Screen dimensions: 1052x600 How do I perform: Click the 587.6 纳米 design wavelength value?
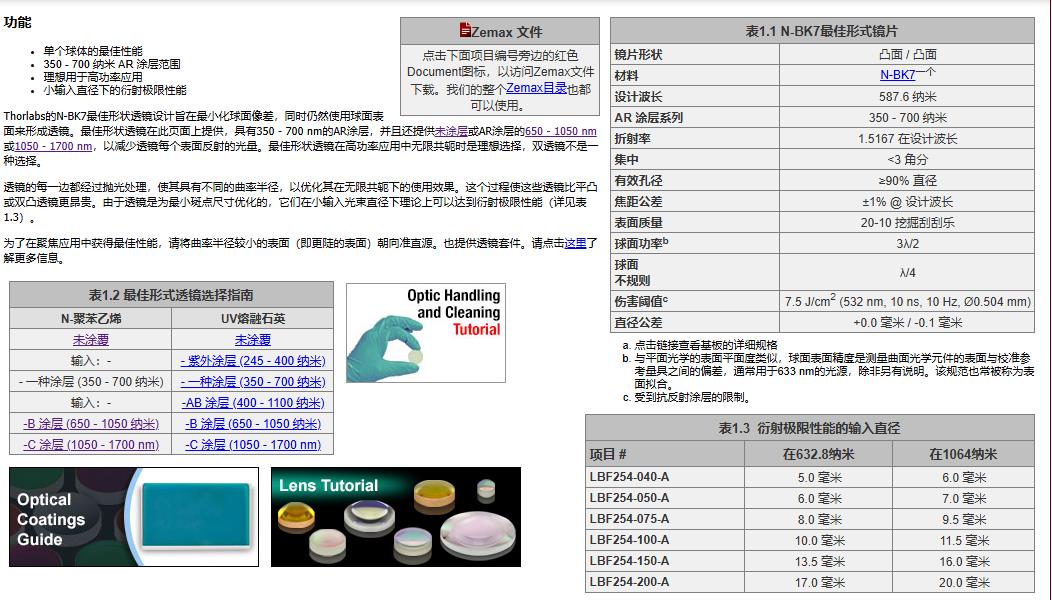click(907, 97)
